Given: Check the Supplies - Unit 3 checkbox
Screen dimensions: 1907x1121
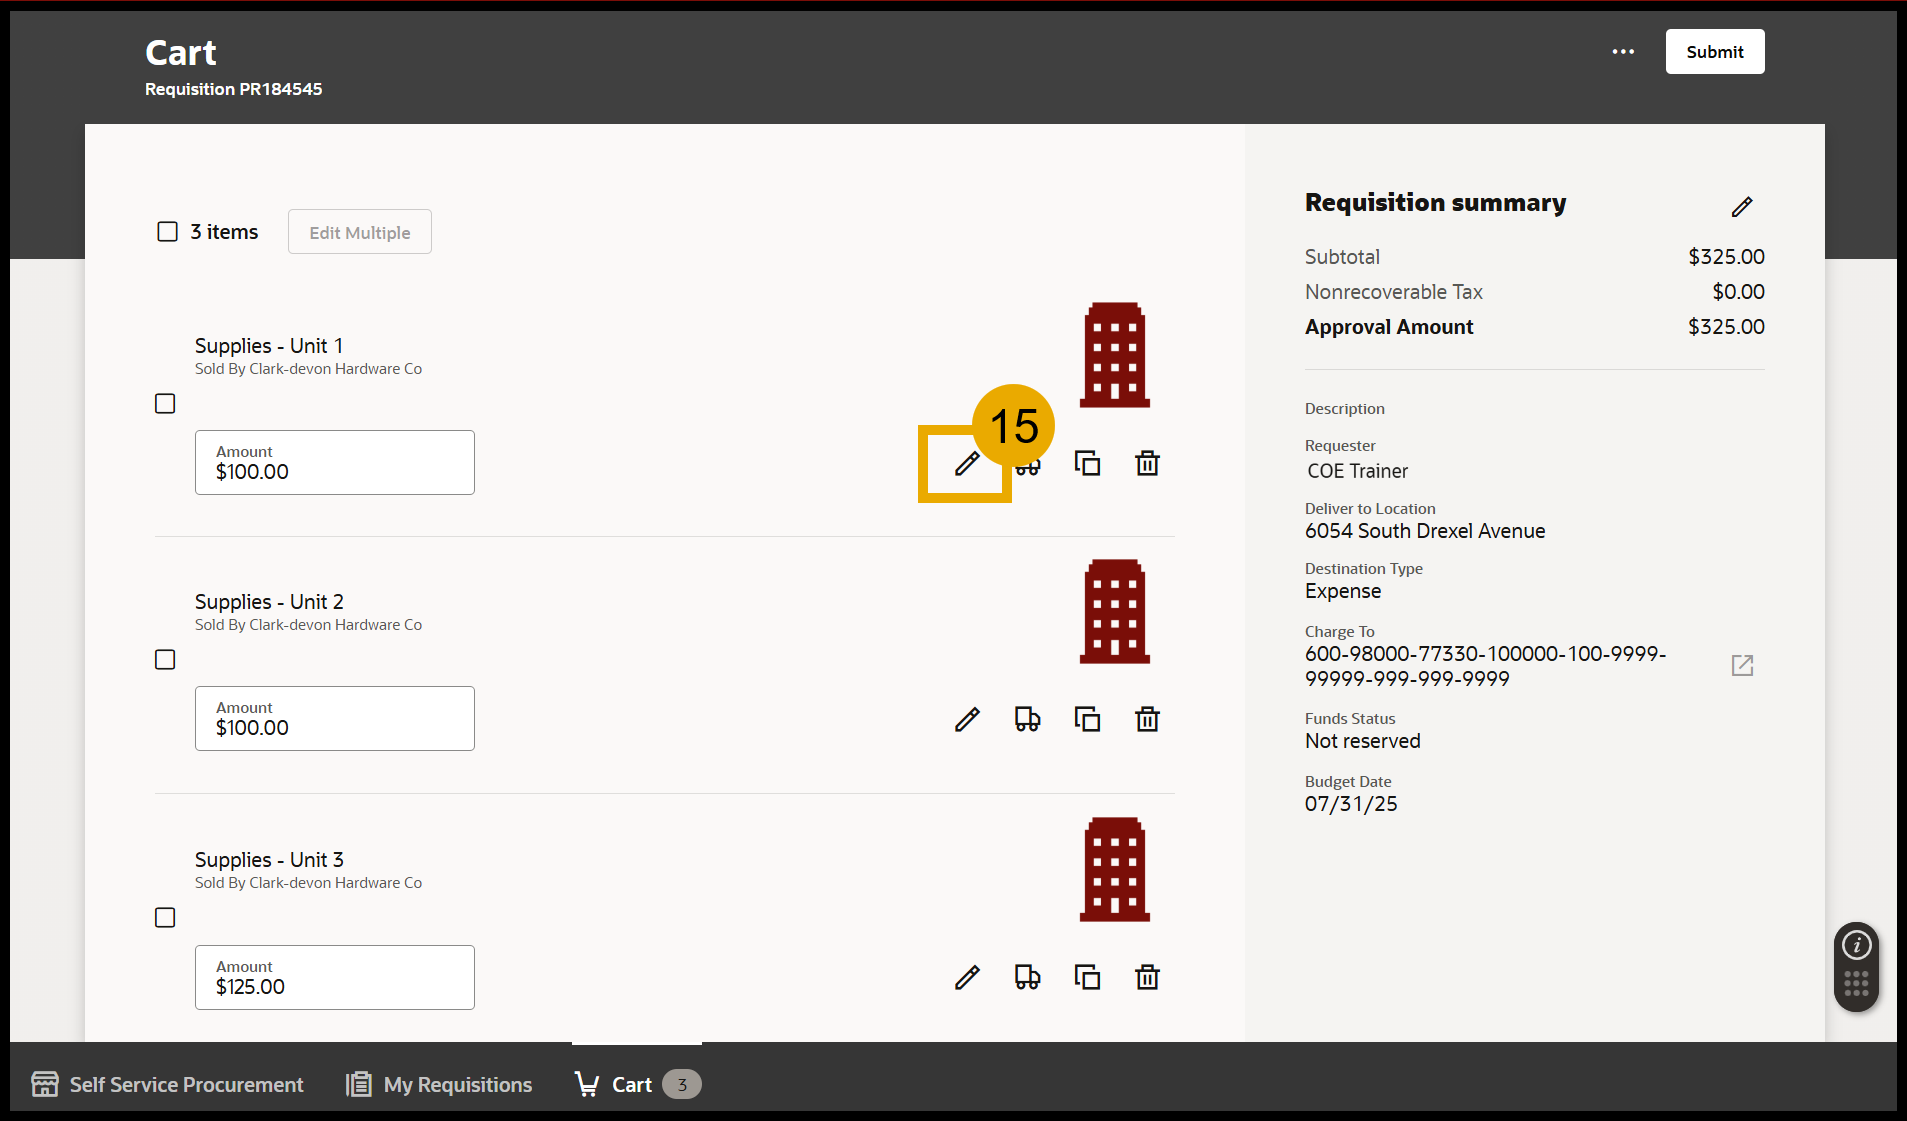Looking at the screenshot, I should [x=165, y=918].
